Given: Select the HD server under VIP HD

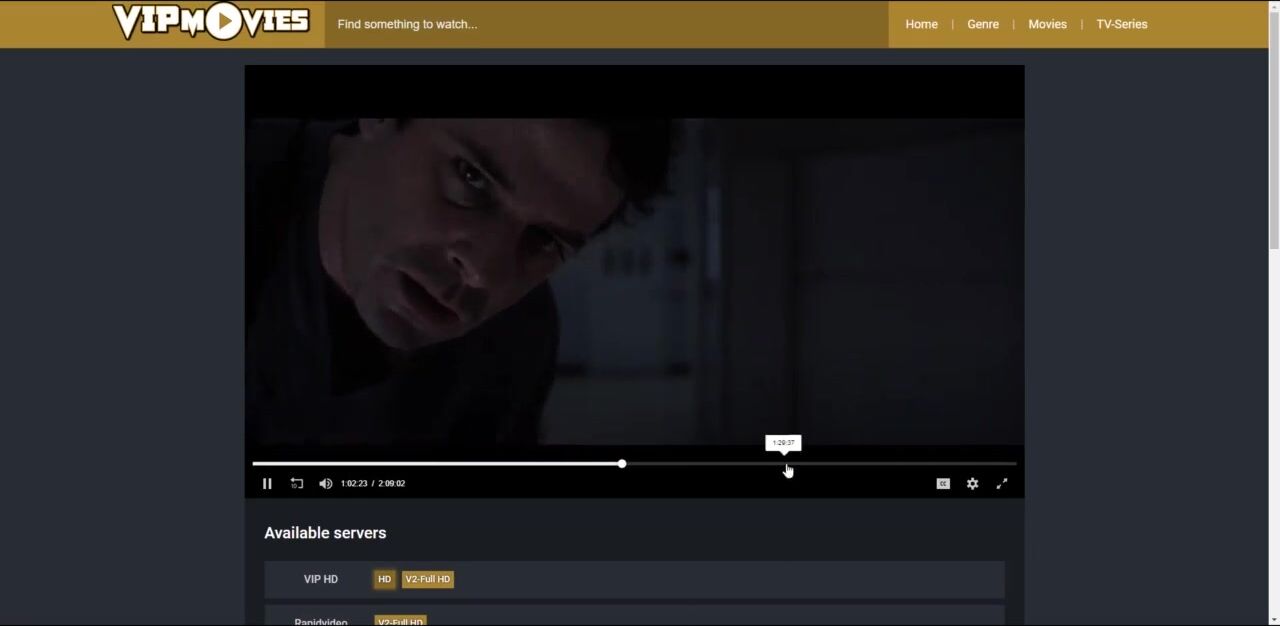Looking at the screenshot, I should point(384,579).
